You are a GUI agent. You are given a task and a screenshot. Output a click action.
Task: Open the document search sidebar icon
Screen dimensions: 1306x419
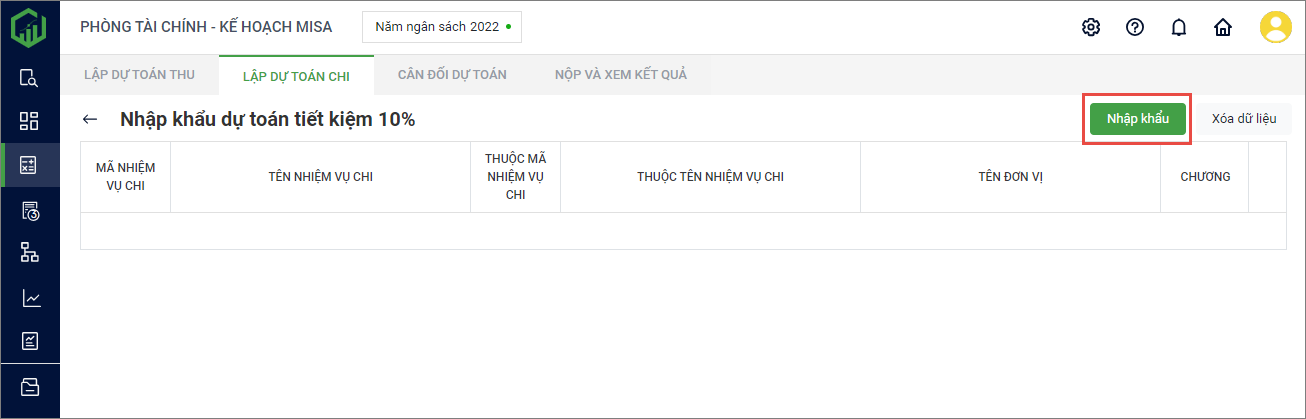point(29,79)
